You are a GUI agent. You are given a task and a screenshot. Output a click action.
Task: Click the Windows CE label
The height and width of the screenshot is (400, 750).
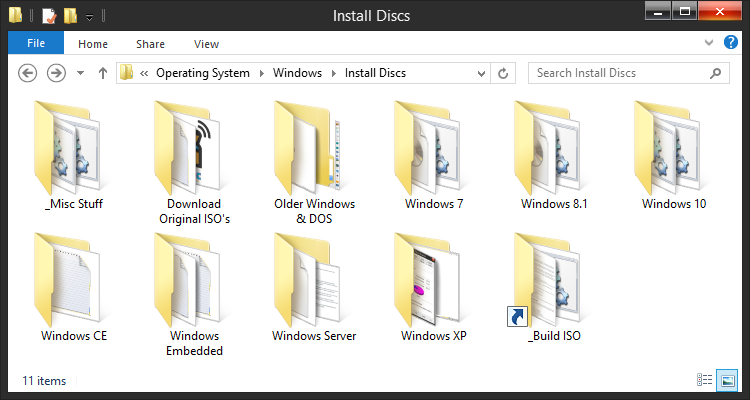[x=74, y=335]
